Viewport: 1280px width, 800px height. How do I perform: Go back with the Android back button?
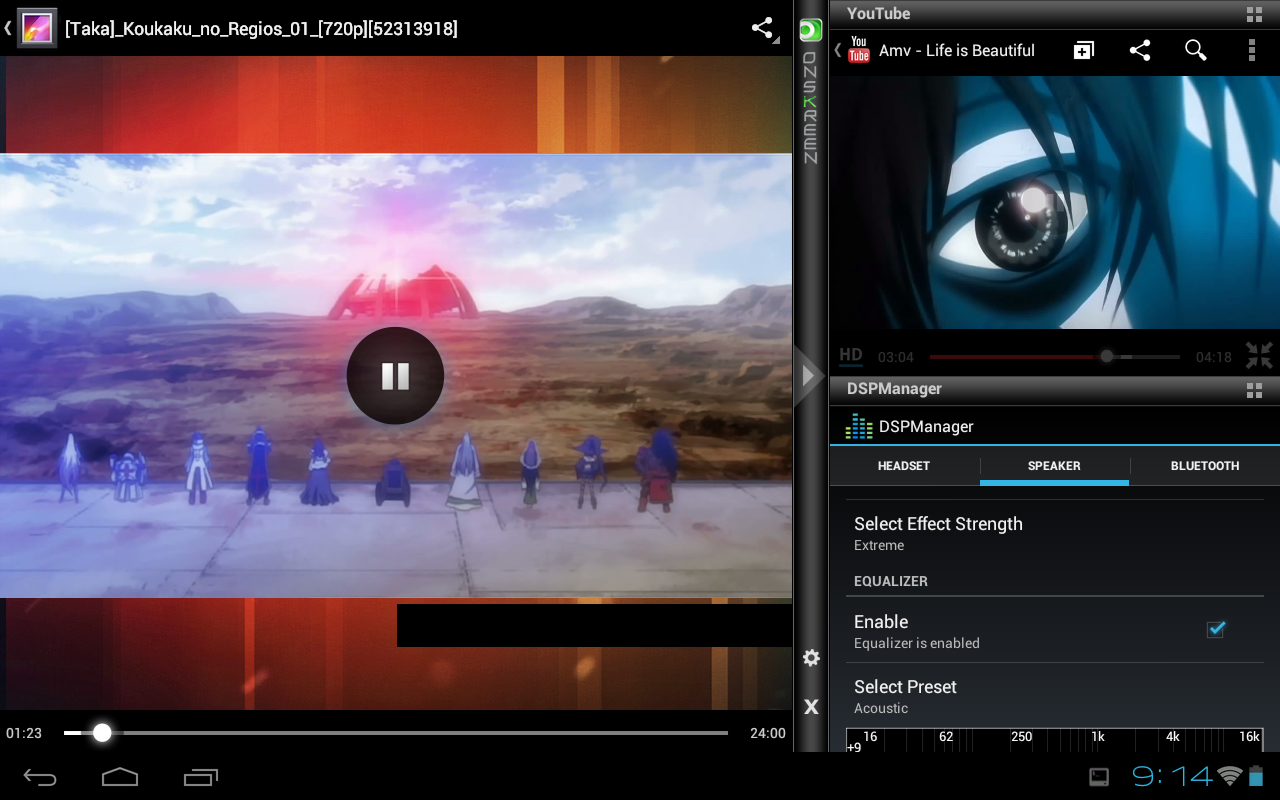pos(41,776)
